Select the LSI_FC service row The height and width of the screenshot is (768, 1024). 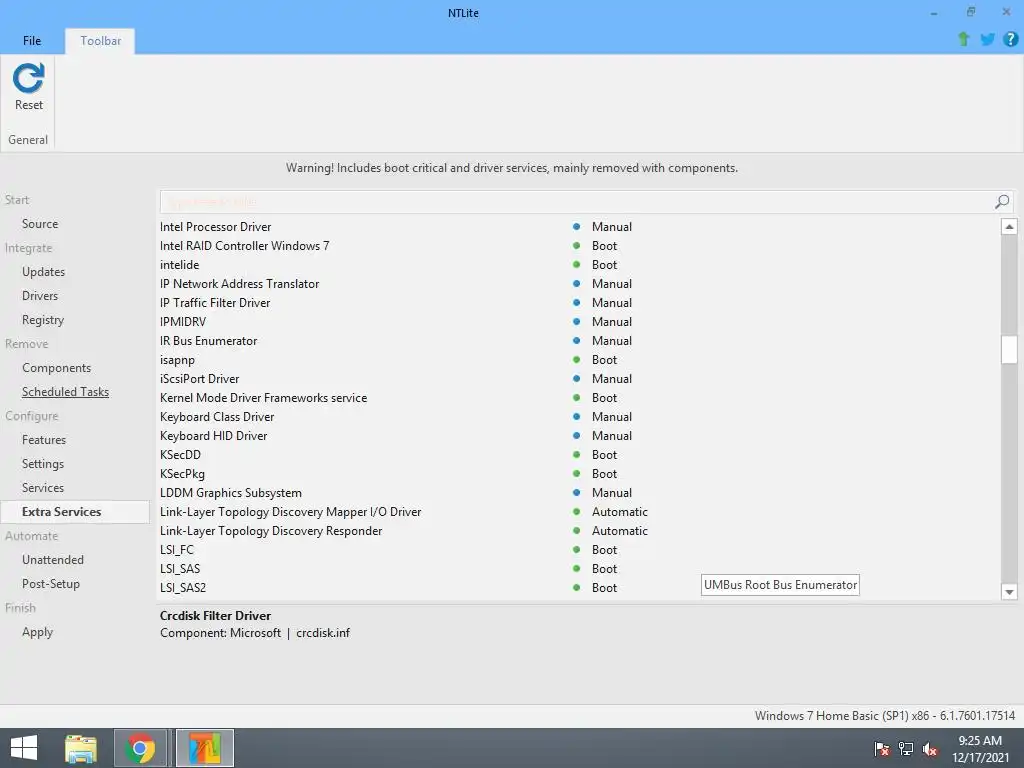[579, 549]
